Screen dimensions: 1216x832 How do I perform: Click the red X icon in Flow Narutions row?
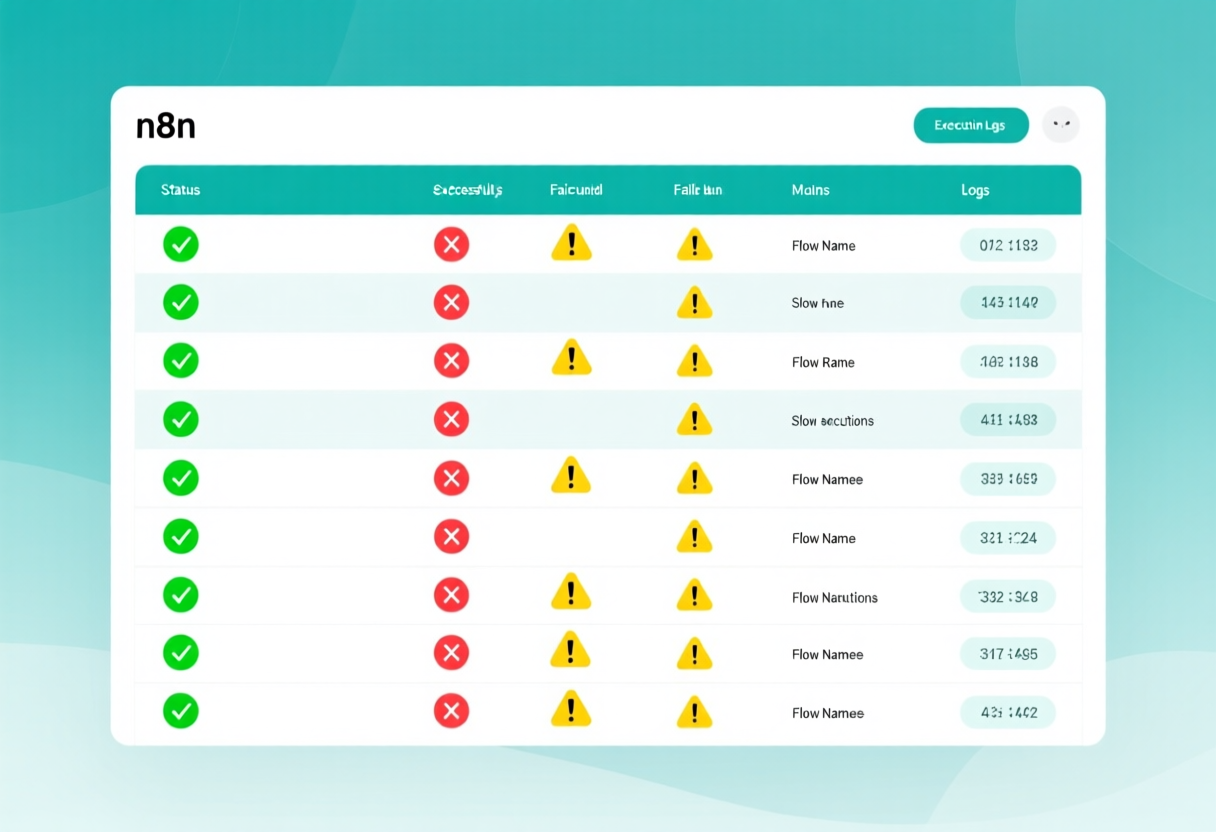click(x=451, y=596)
